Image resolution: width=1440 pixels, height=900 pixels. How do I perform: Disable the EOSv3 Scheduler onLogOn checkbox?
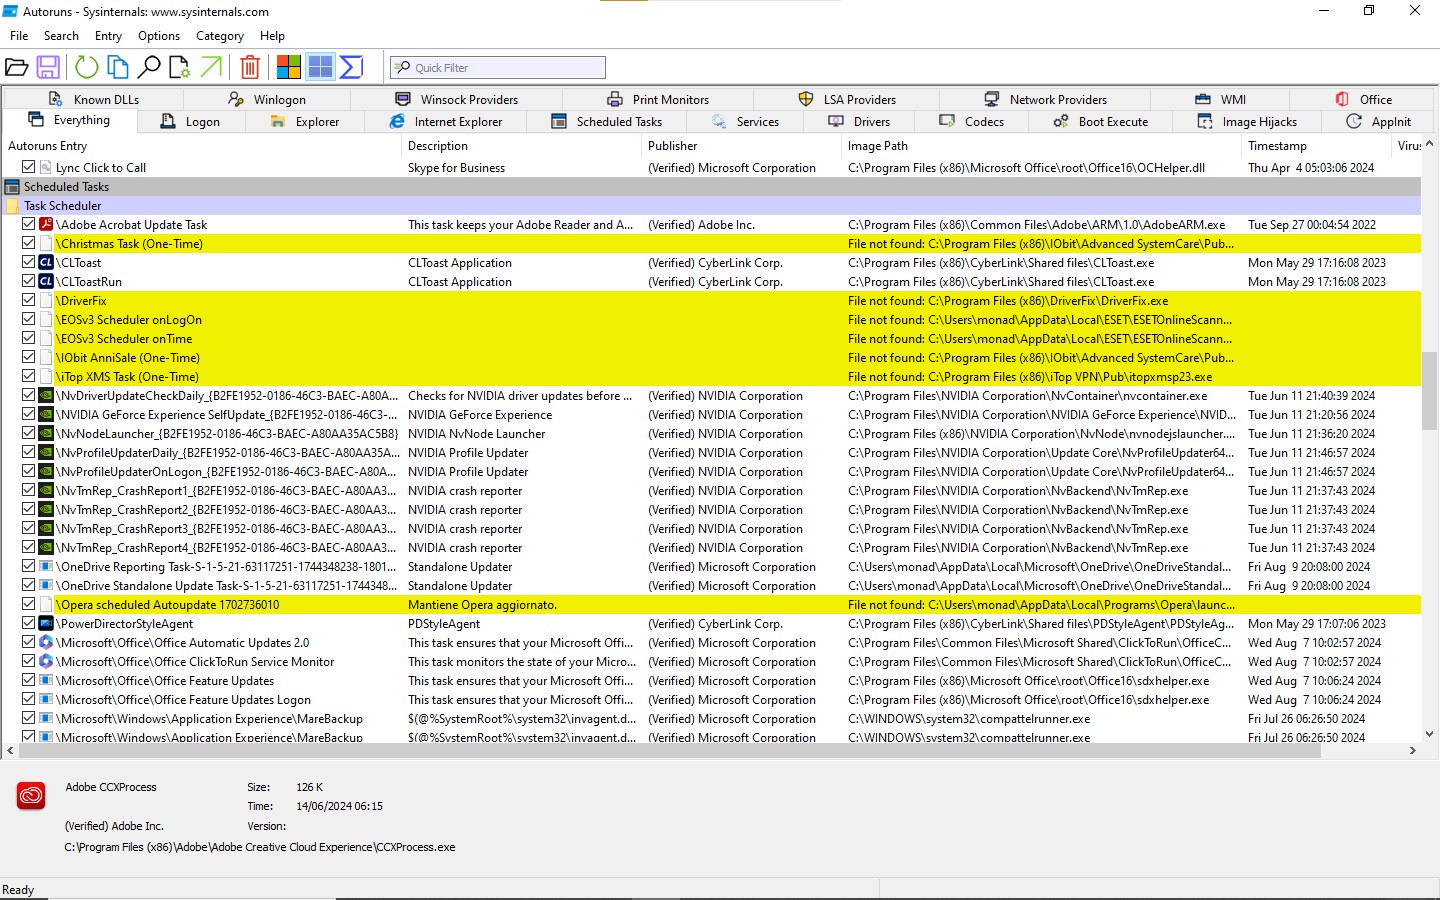[x=29, y=320]
